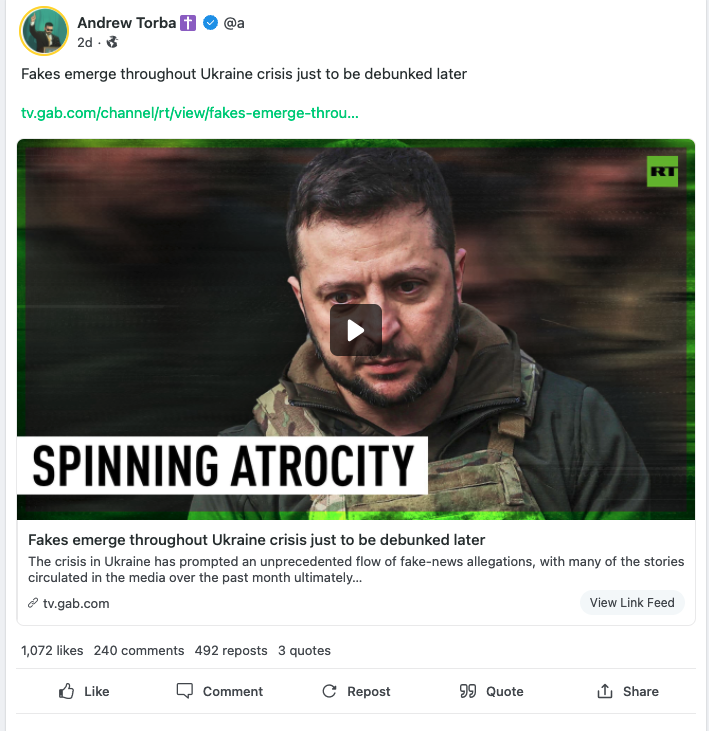Open the 2d post timestamp
Viewport: 709px width, 731px height.
pos(85,42)
